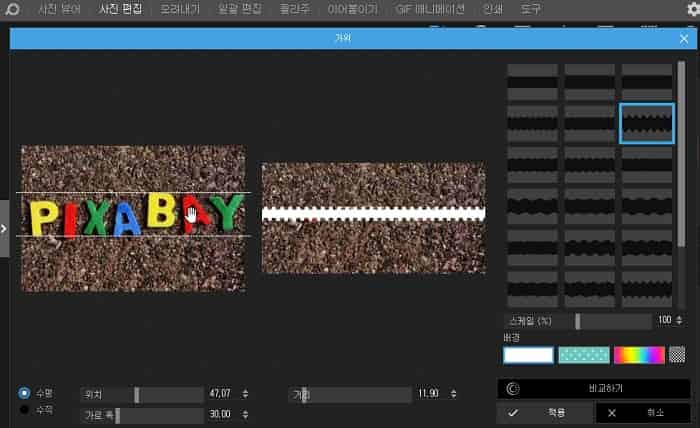Click the 11.90 gap value field
The width and height of the screenshot is (700, 428).
tap(429, 394)
